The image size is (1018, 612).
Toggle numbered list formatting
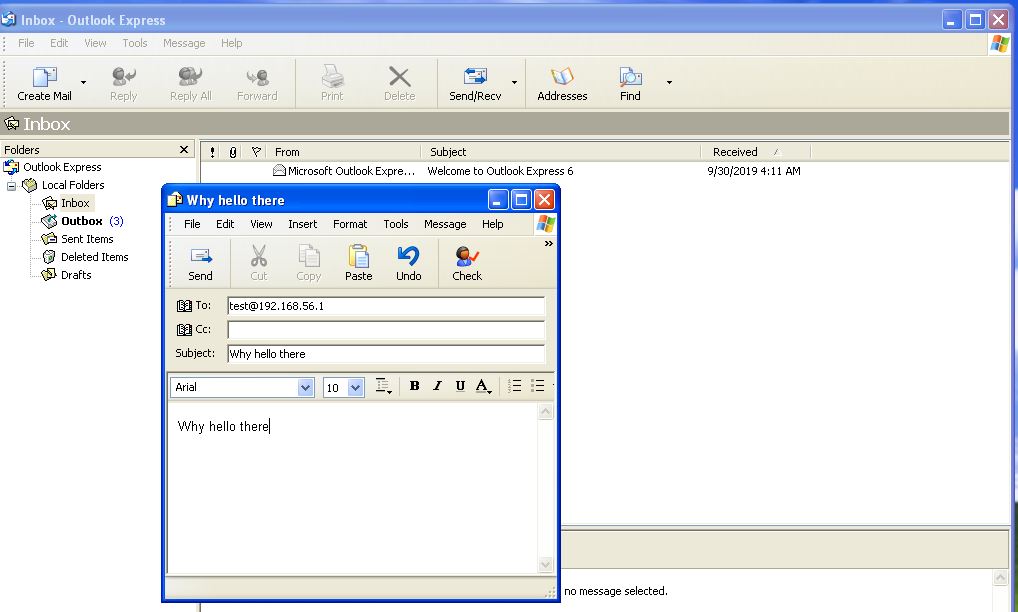(514, 386)
